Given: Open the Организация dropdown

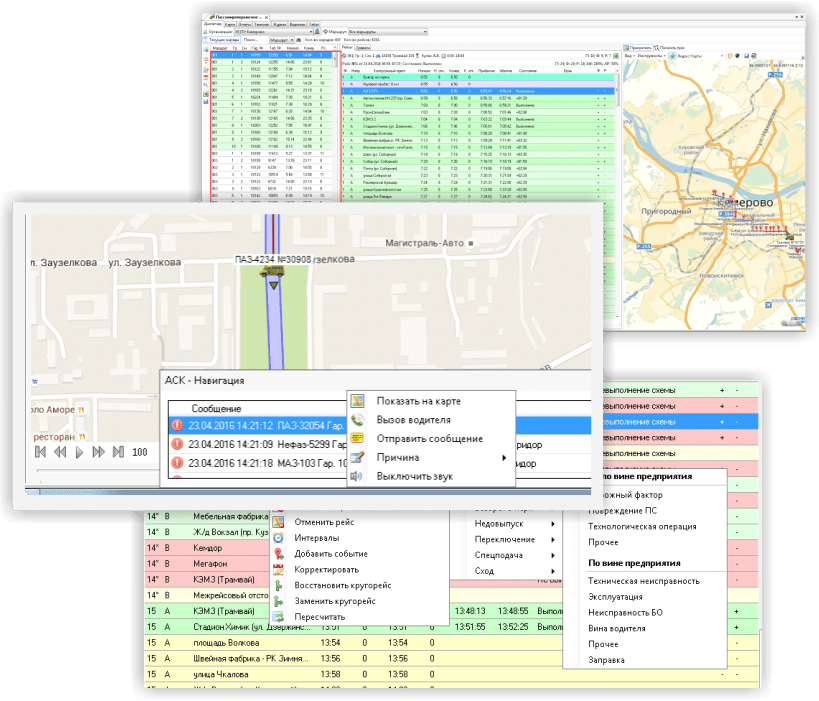Looking at the screenshot, I should (273, 32).
